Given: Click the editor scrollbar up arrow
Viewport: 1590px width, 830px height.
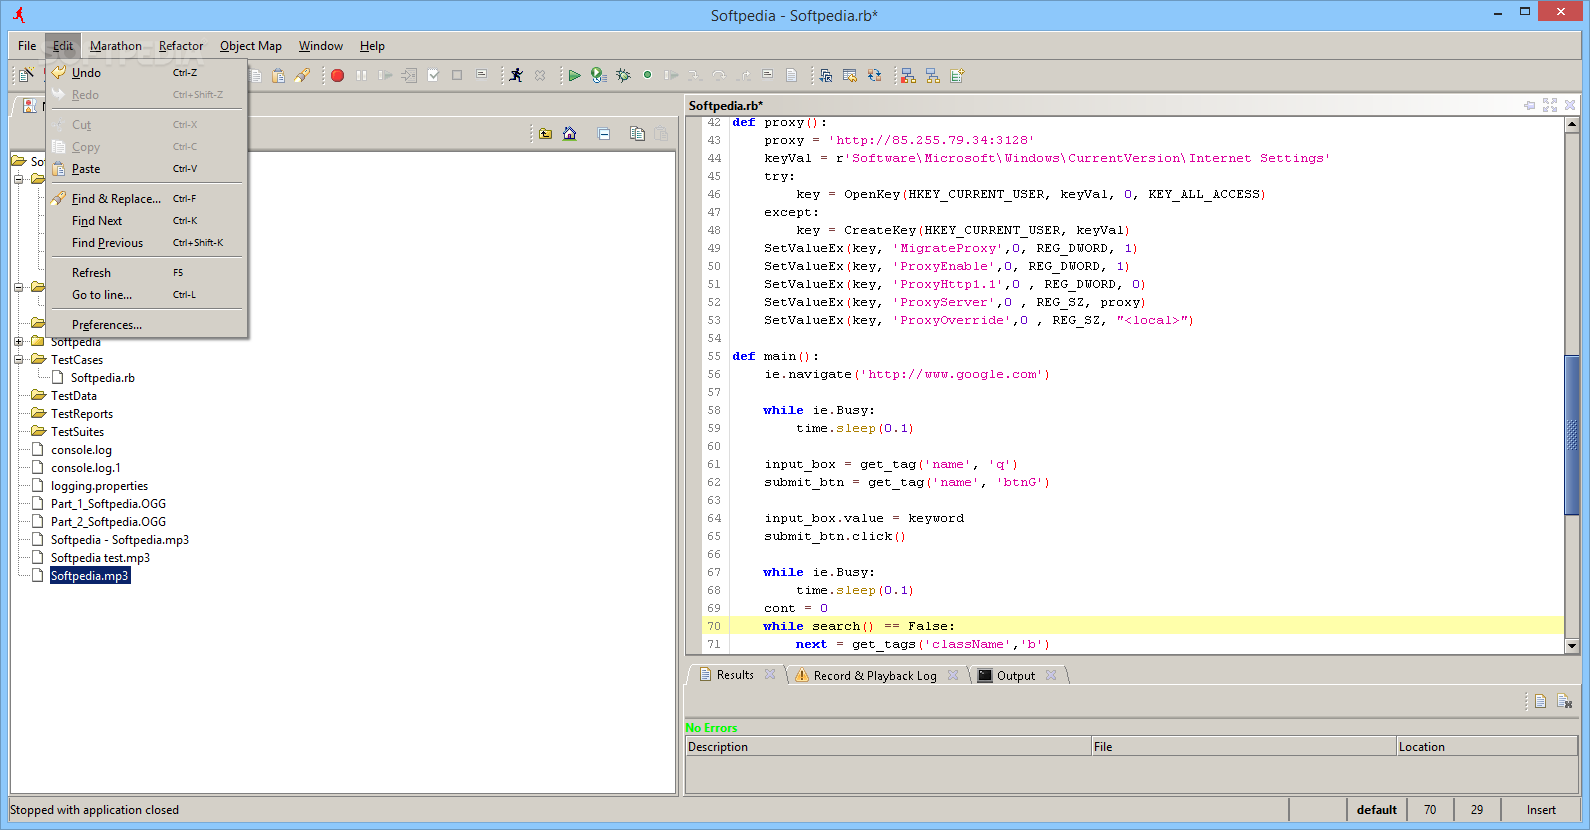Looking at the screenshot, I should (1572, 125).
